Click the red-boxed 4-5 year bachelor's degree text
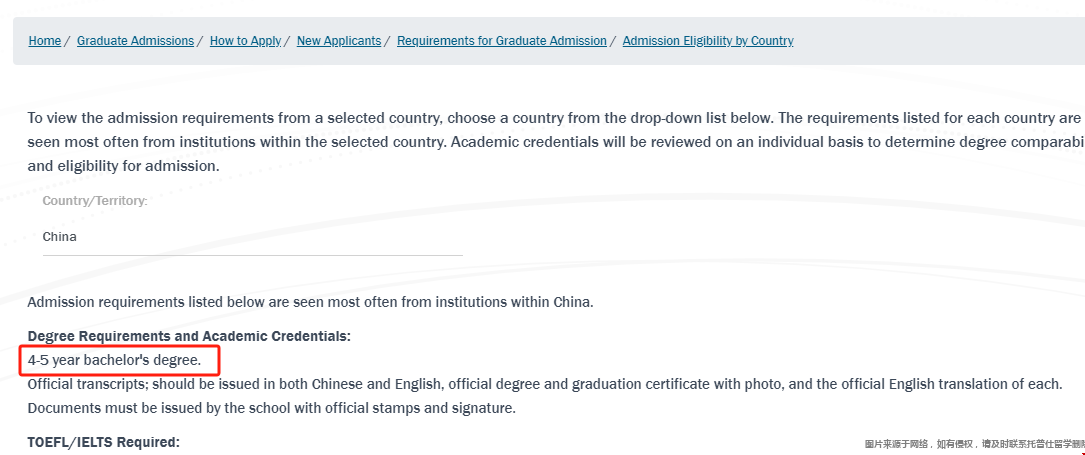The width and height of the screenshot is (1085, 455). (114, 360)
